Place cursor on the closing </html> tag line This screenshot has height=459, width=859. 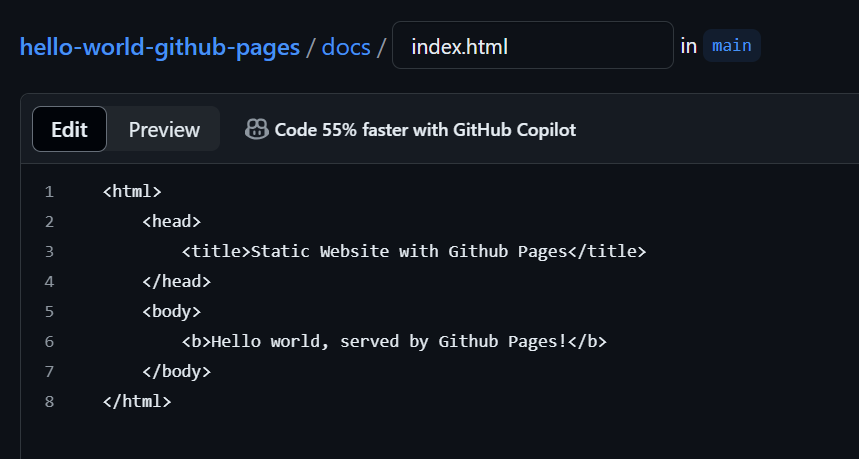(x=137, y=401)
